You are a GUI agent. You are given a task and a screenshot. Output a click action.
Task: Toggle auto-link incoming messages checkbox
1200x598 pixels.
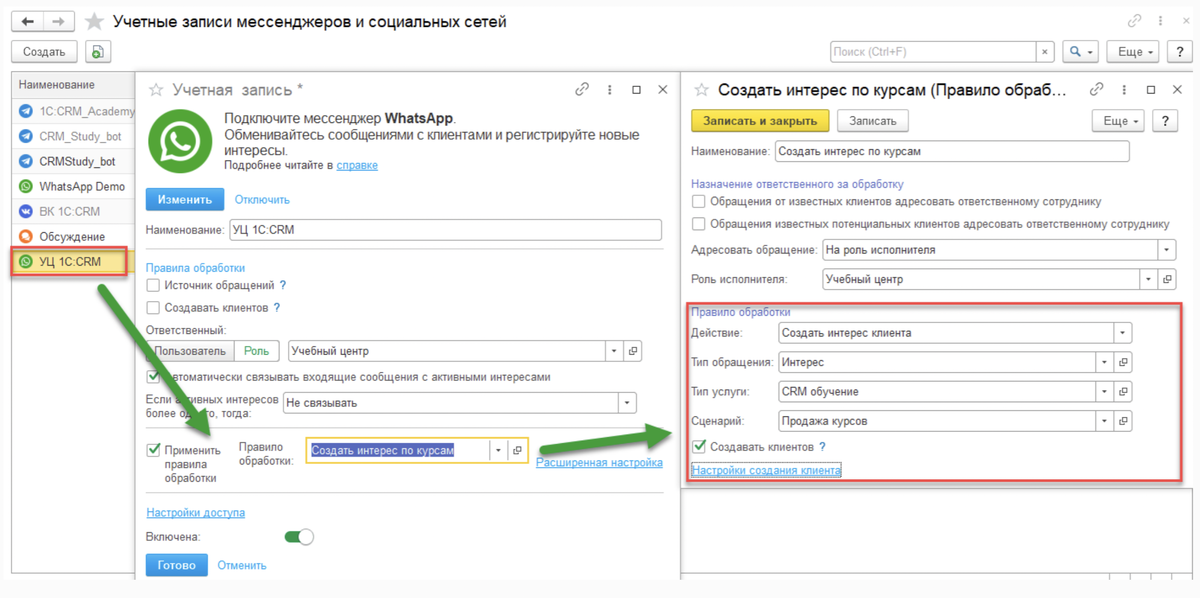point(153,377)
